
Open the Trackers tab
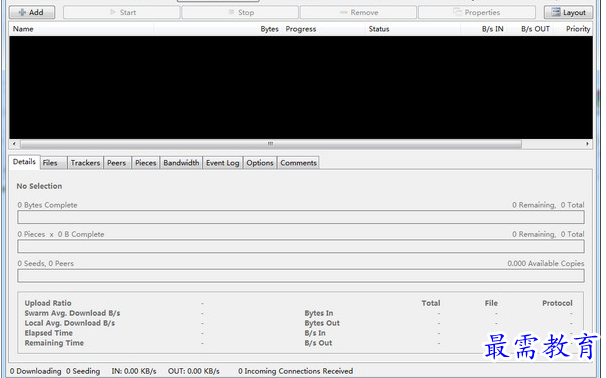point(85,163)
